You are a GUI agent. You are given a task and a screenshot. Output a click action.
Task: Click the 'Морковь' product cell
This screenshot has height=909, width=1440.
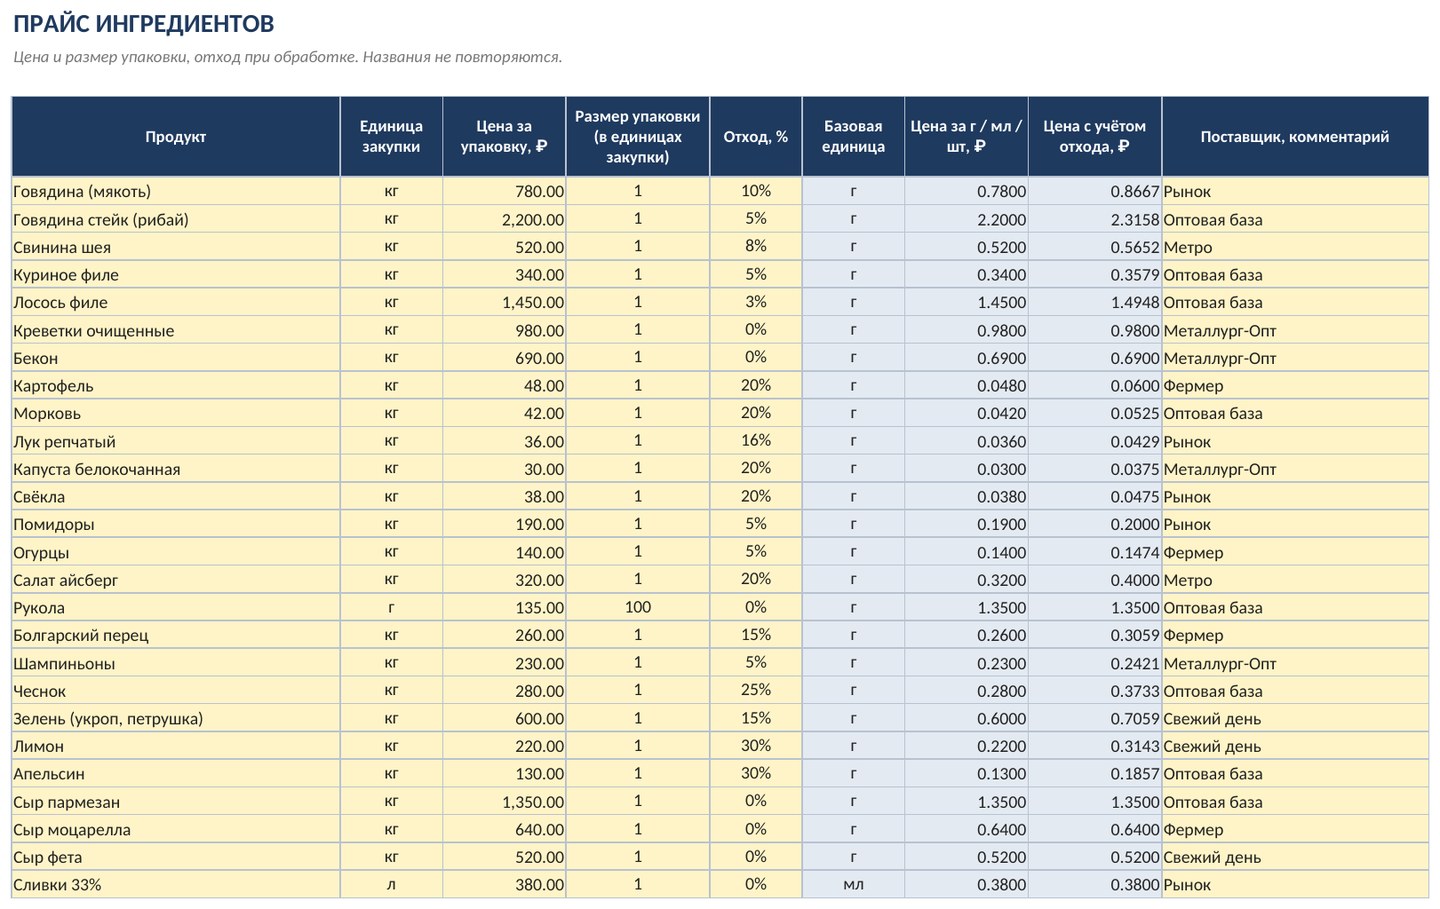(x=176, y=413)
